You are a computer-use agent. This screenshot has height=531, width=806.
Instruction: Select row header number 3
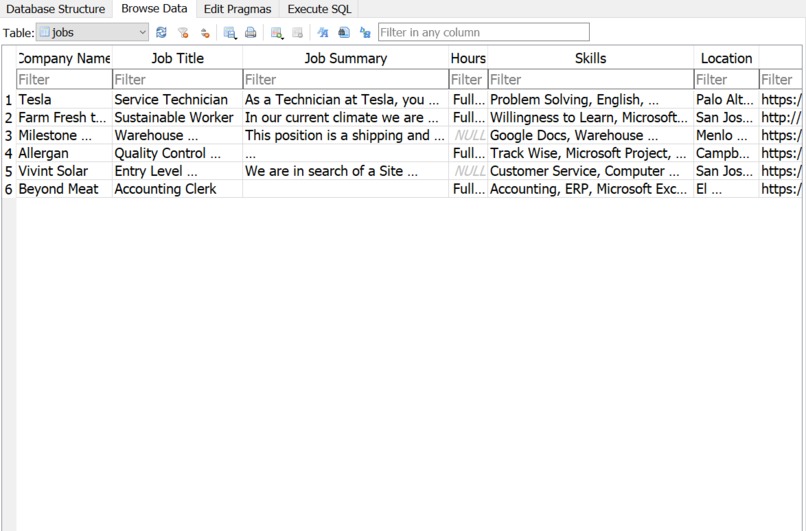pos(9,136)
